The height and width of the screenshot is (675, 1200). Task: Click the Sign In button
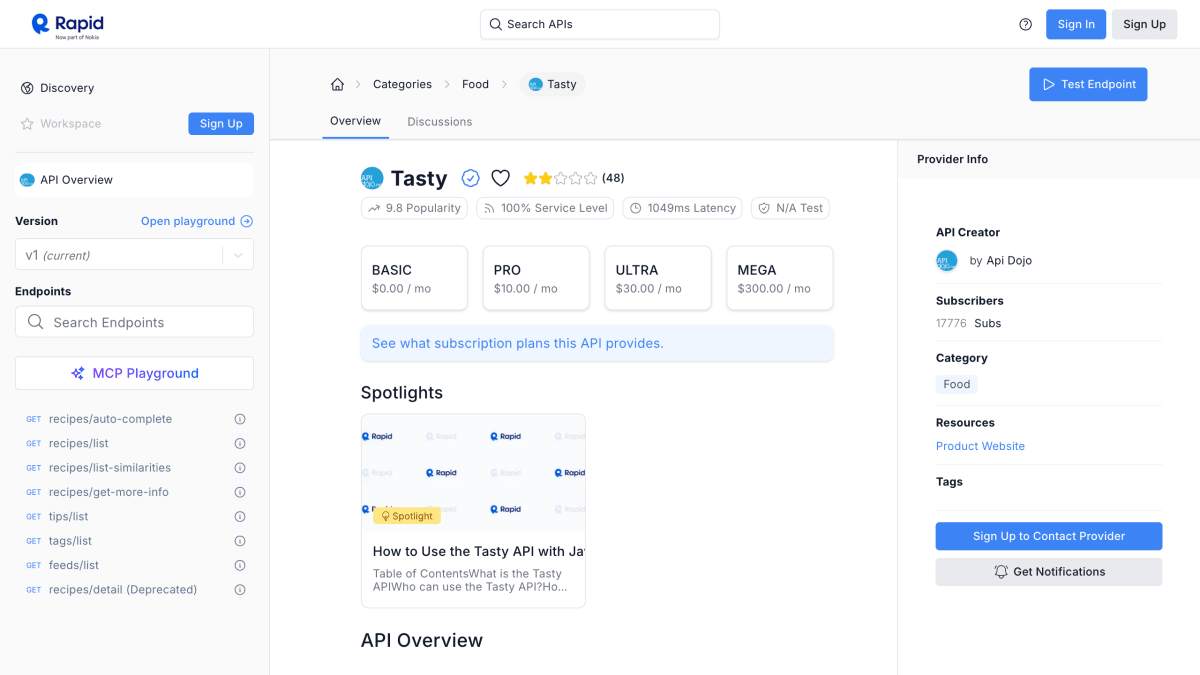coord(1076,24)
